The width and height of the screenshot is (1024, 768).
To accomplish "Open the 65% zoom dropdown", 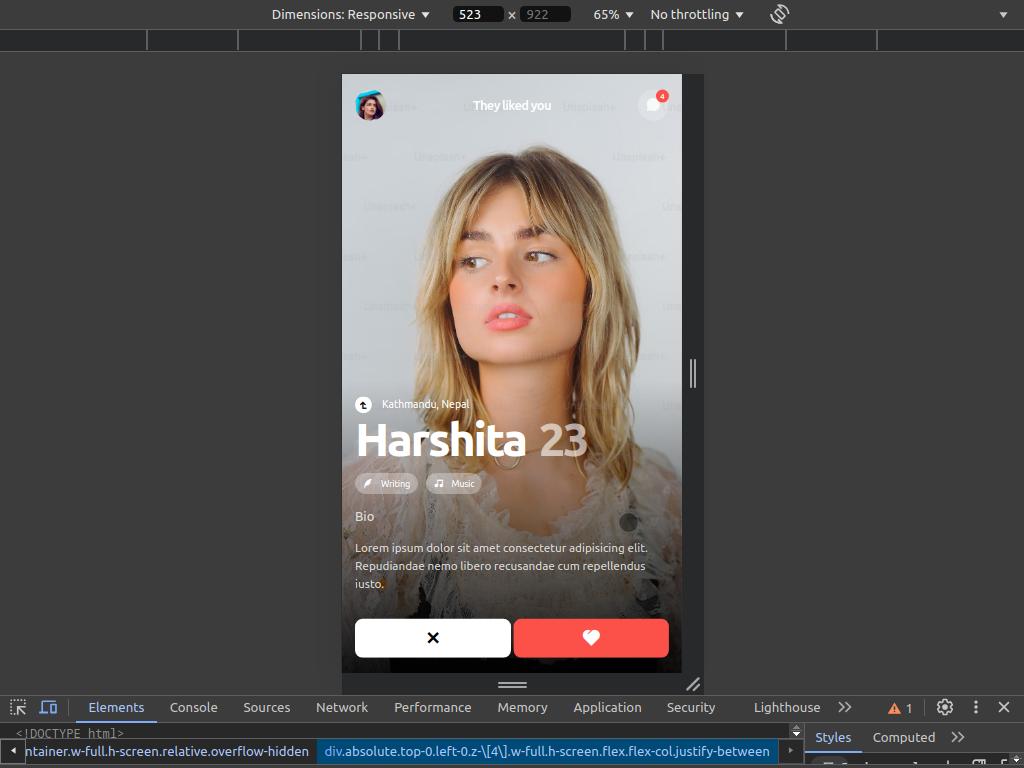I will [613, 14].
